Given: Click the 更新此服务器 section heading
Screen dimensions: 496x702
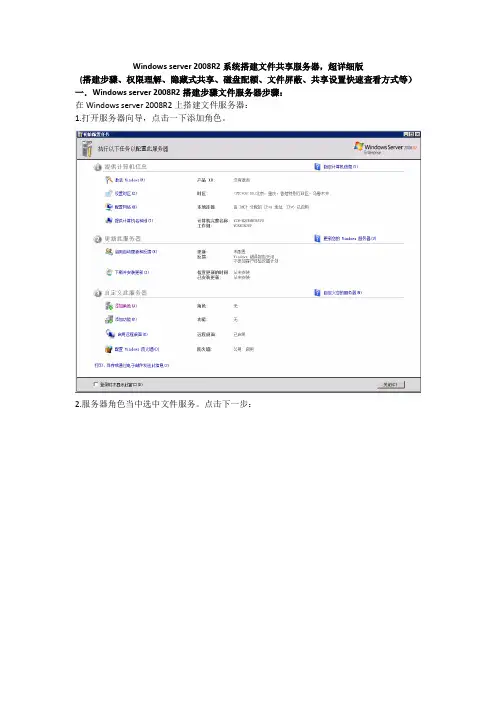Looking at the screenshot, I should click(x=123, y=239).
